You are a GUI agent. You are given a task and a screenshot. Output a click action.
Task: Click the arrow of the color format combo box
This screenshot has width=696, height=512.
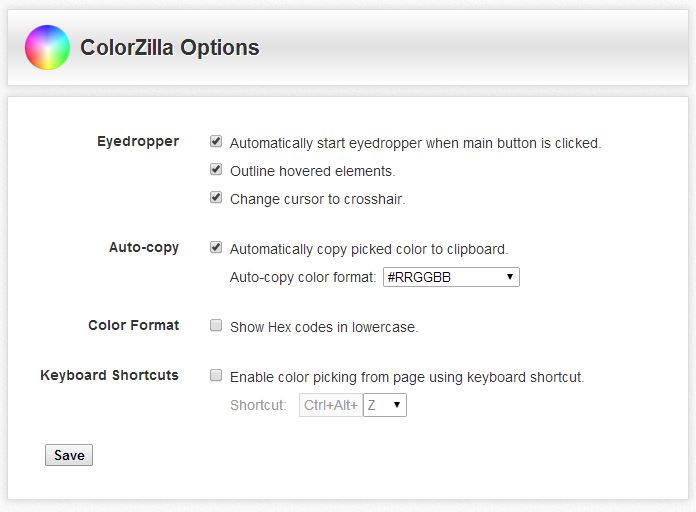(510, 277)
